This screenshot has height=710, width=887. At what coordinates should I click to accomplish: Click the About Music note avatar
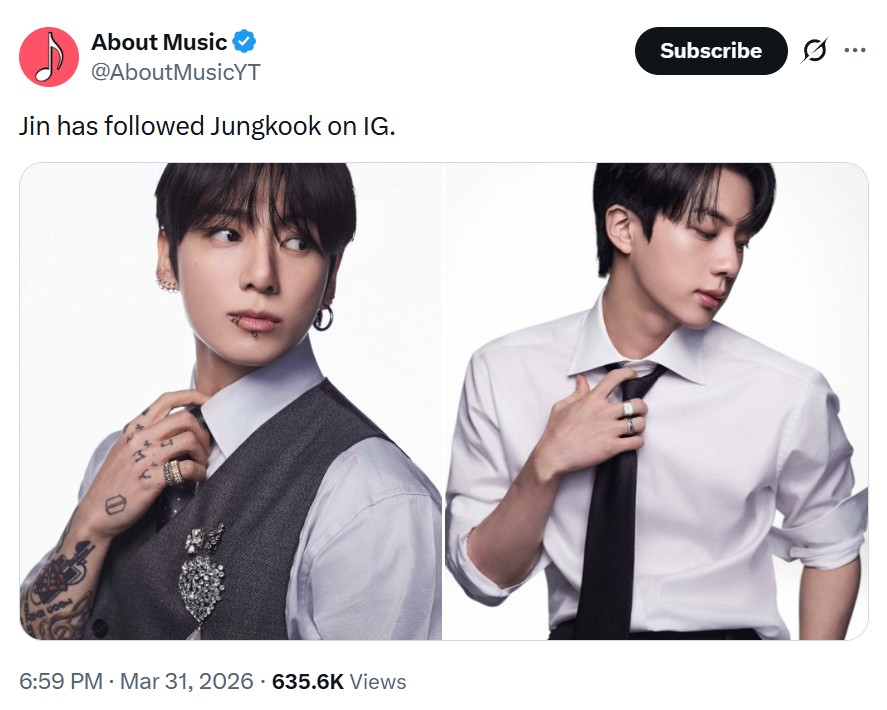pos(49,56)
